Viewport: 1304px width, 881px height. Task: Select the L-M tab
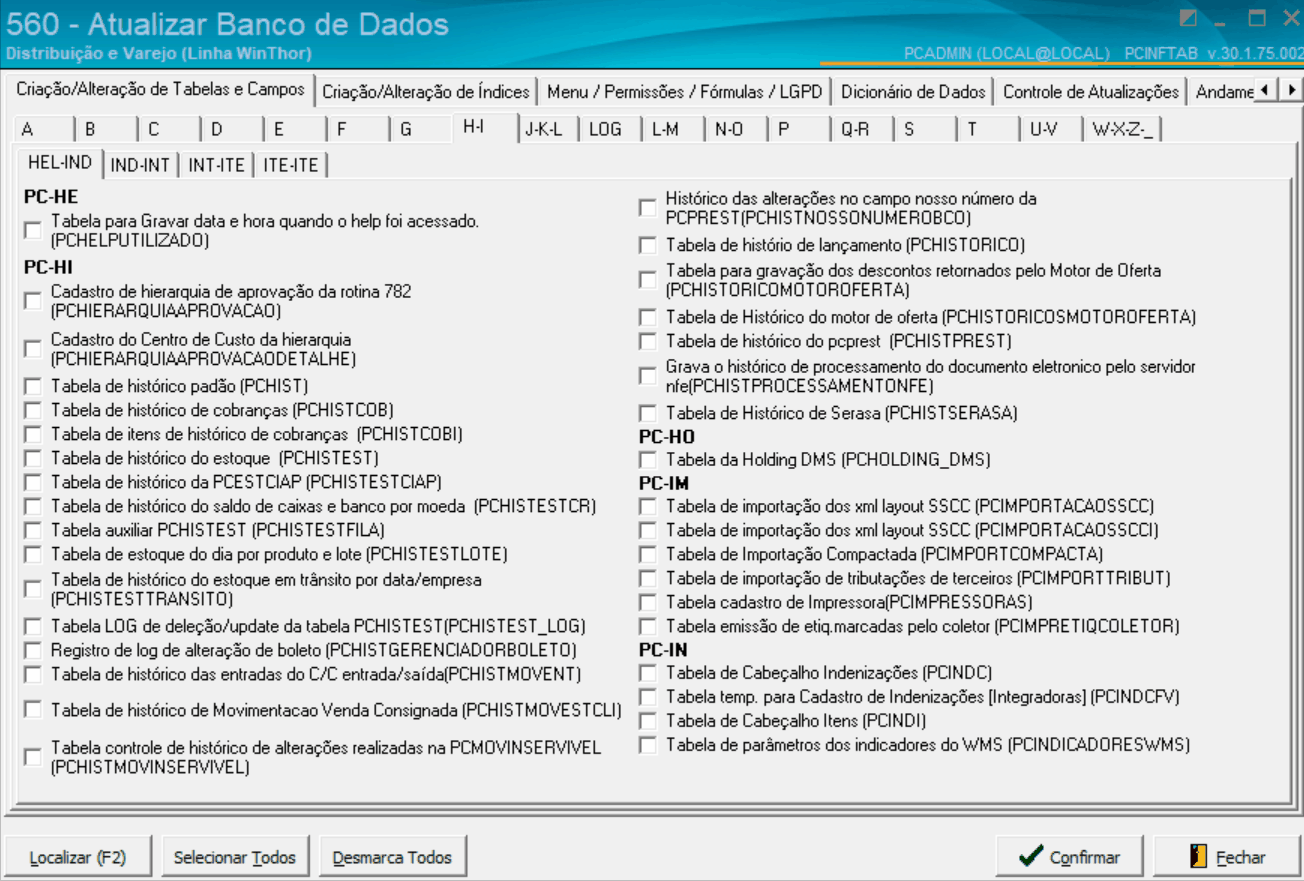(x=674, y=129)
